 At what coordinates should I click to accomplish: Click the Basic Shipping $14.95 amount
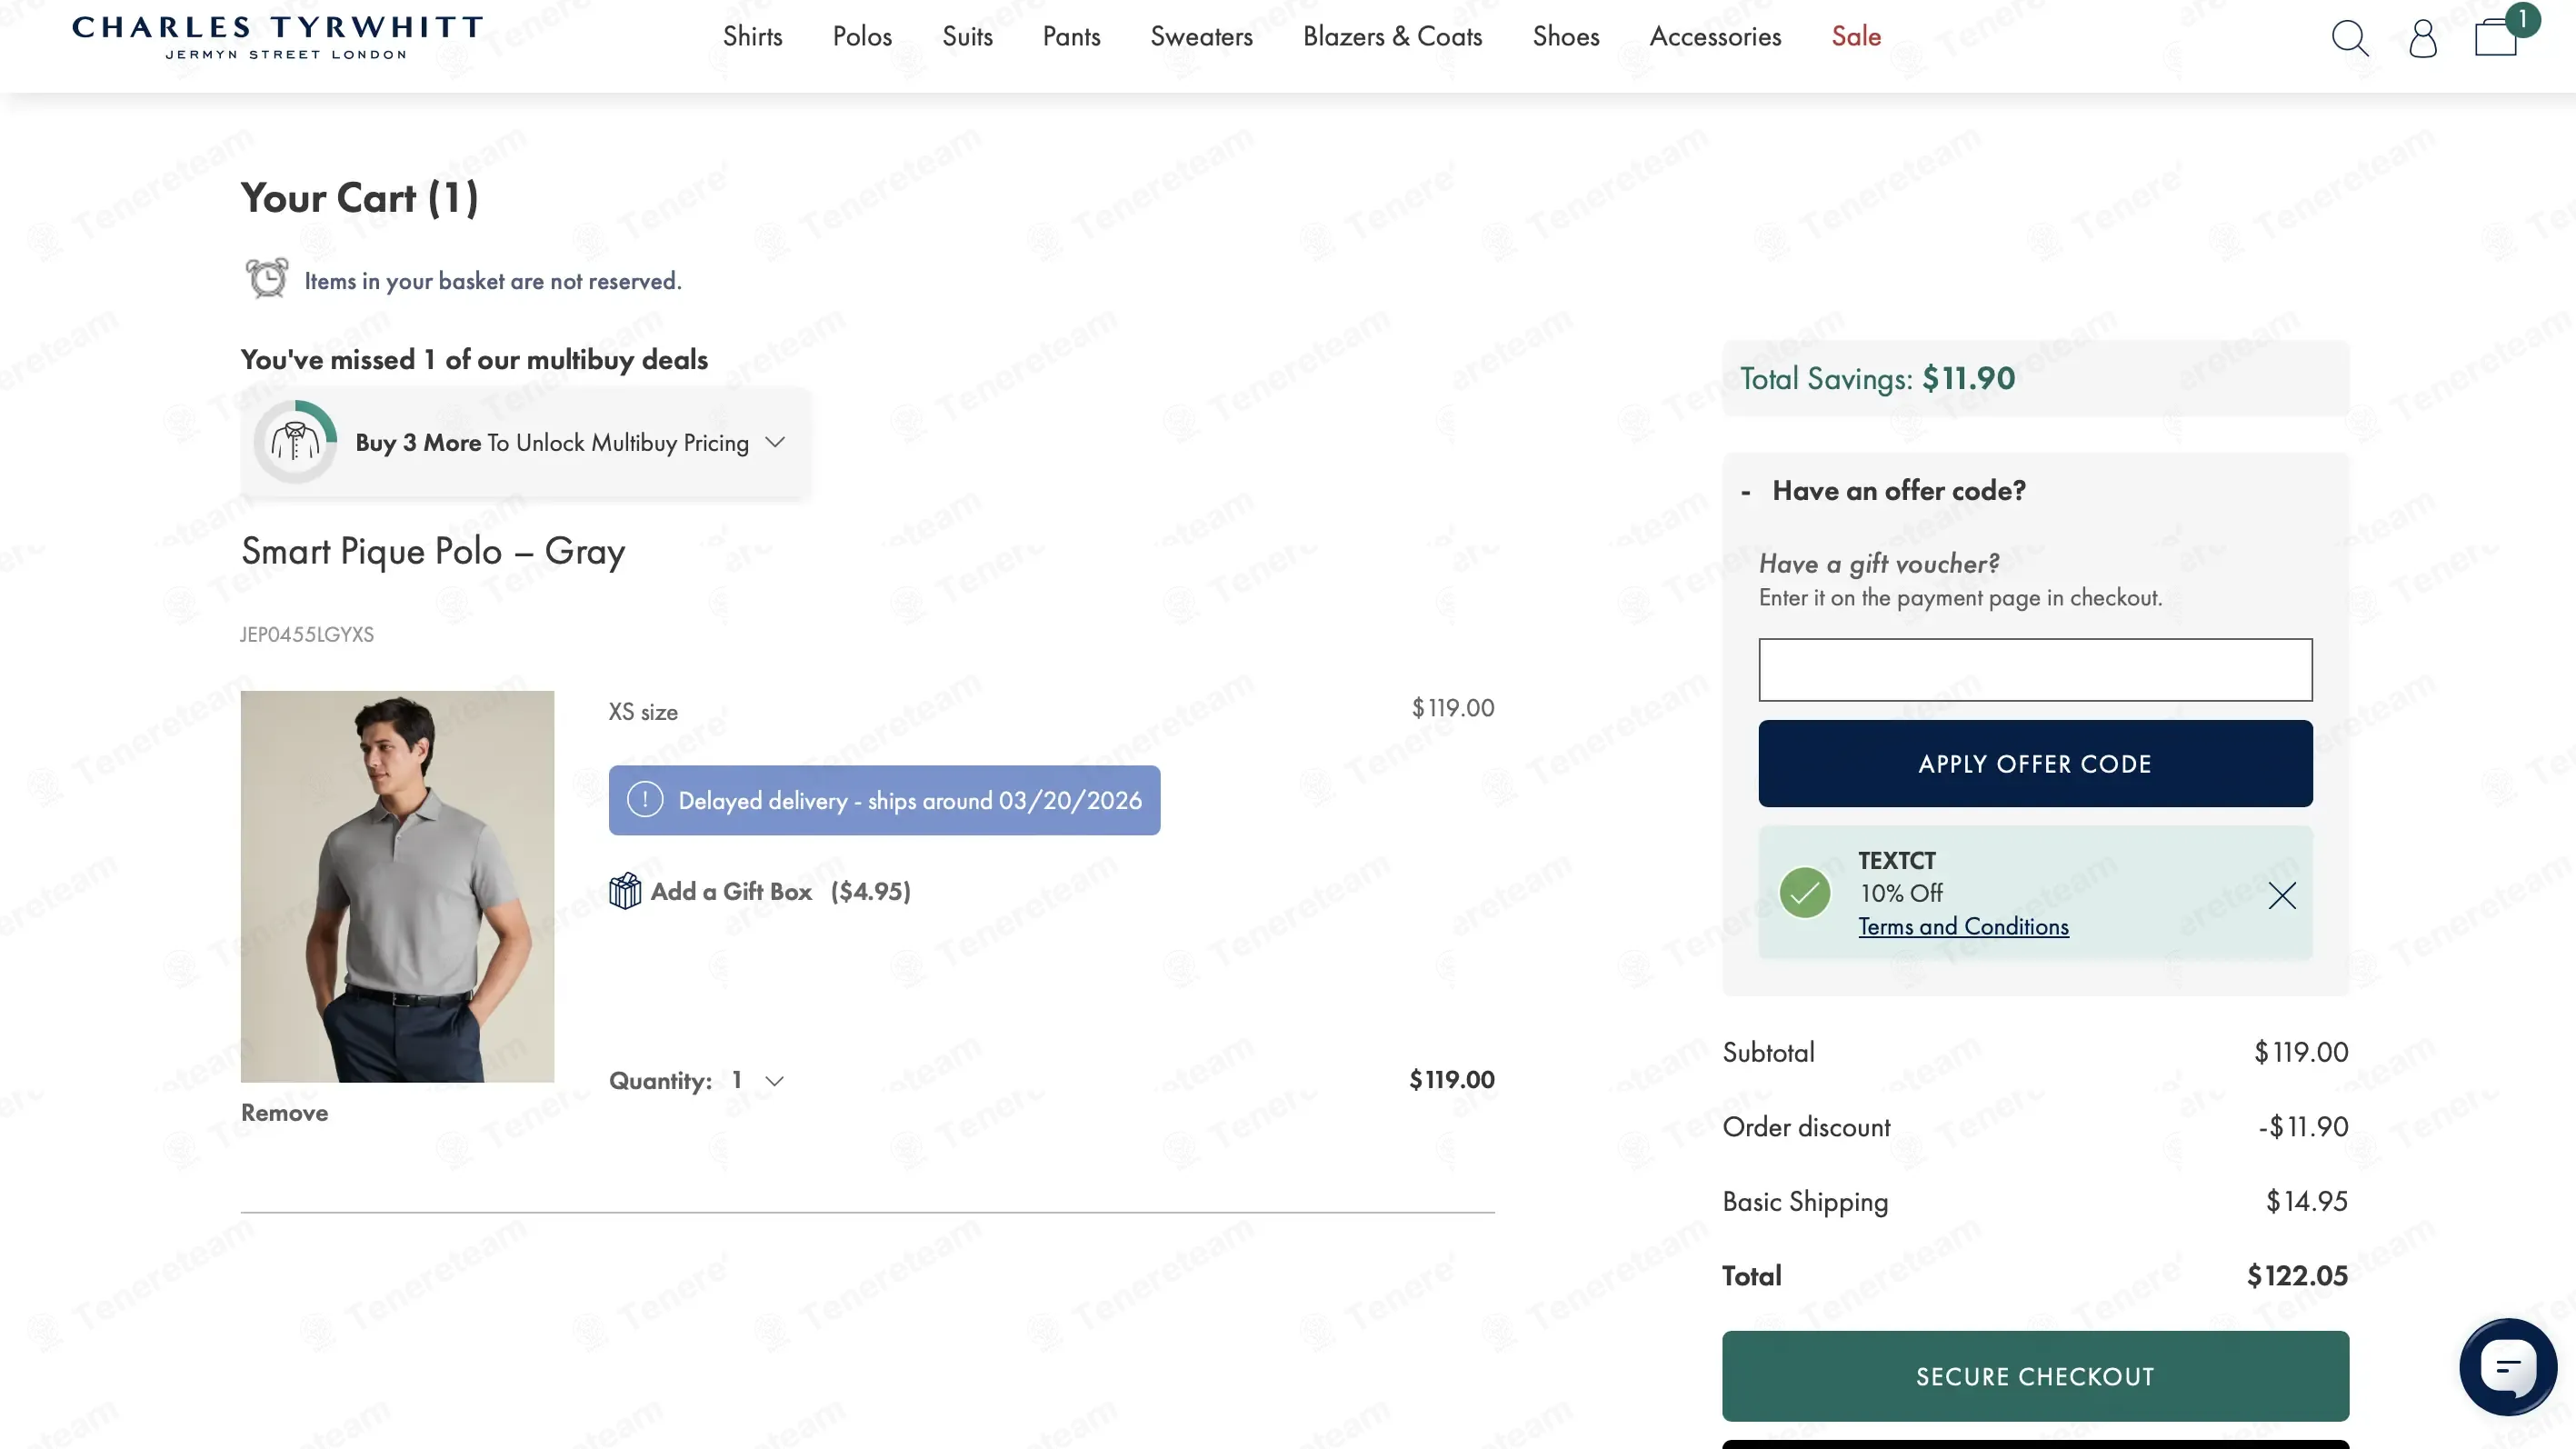point(2306,1200)
